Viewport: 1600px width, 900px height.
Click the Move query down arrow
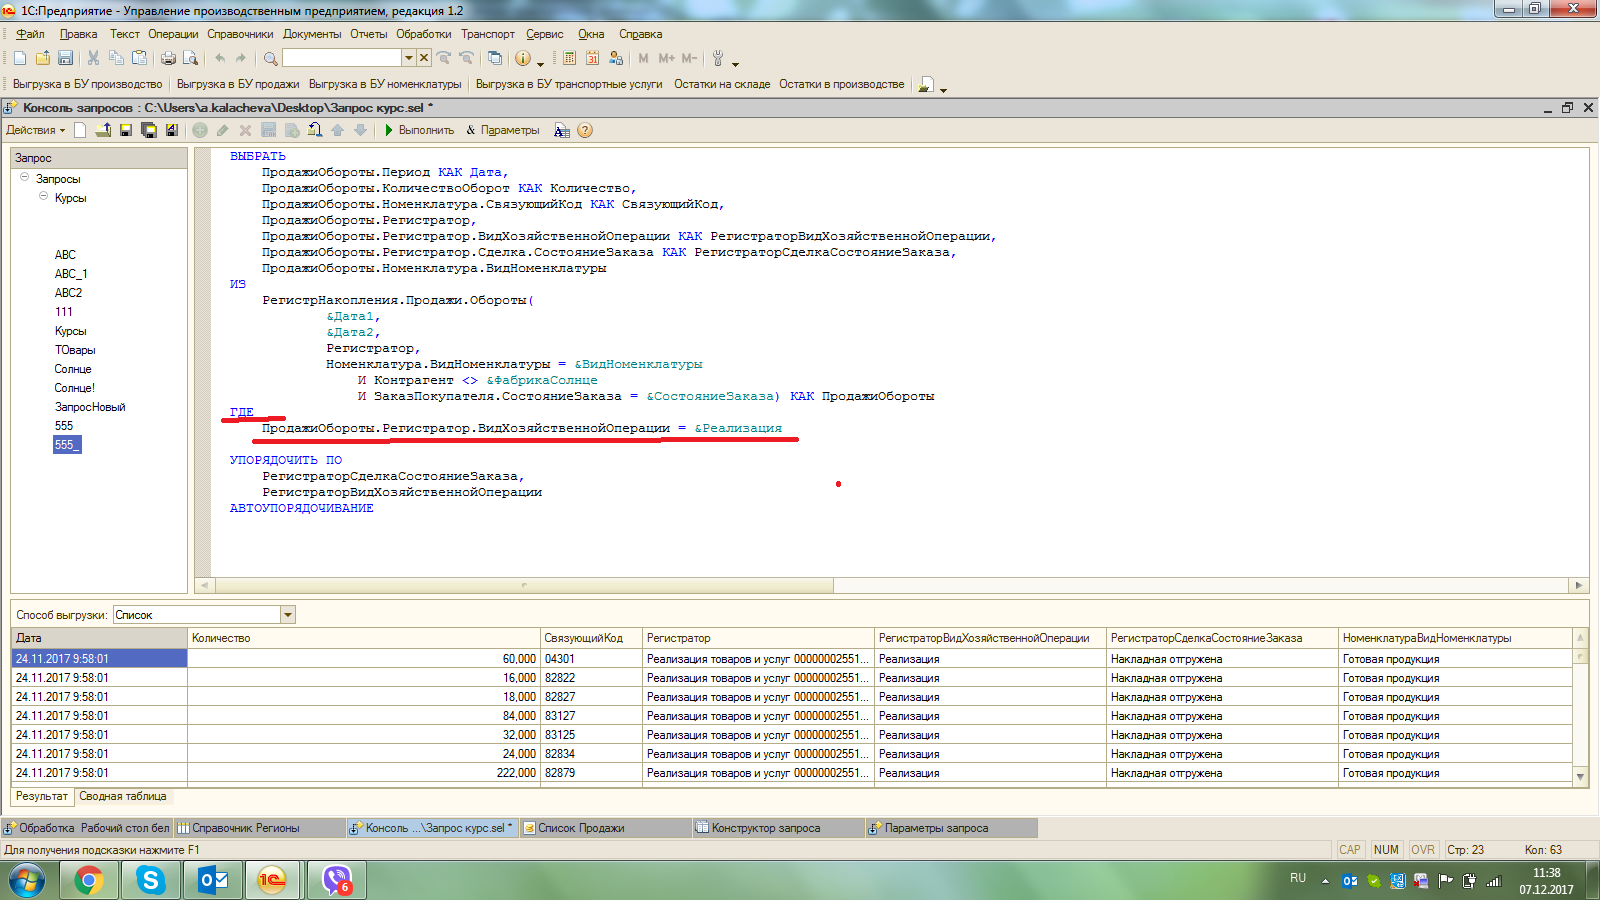pyautogui.click(x=360, y=130)
